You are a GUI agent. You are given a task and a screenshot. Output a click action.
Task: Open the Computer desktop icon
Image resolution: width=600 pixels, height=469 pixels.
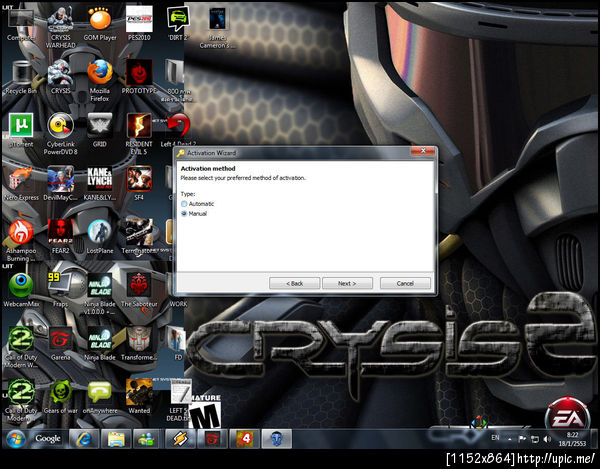point(21,24)
